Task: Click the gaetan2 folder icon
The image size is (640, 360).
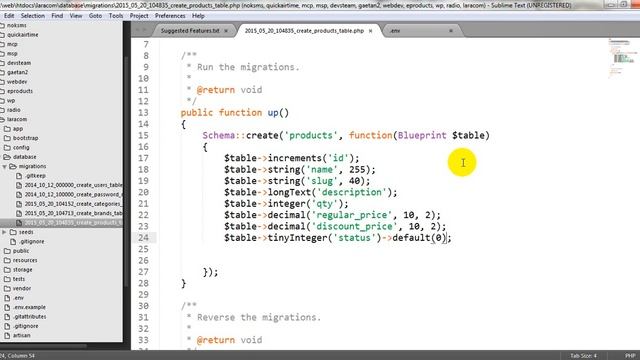Action: 2,72
